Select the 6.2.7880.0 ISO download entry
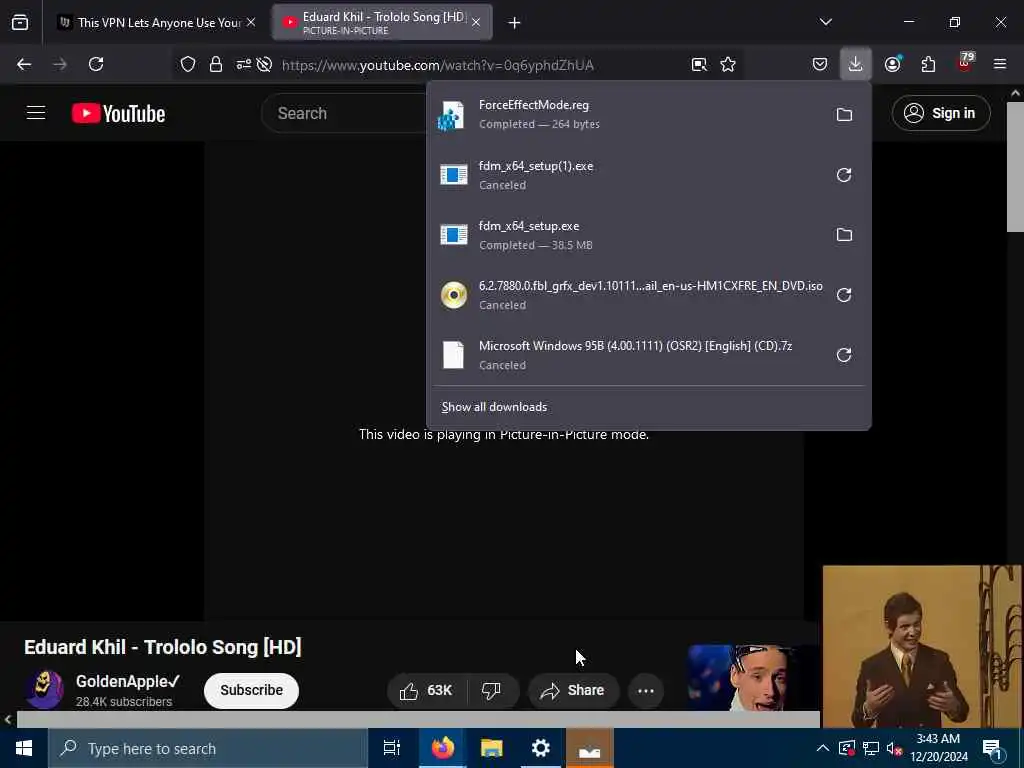The width and height of the screenshot is (1024, 768). 630,295
